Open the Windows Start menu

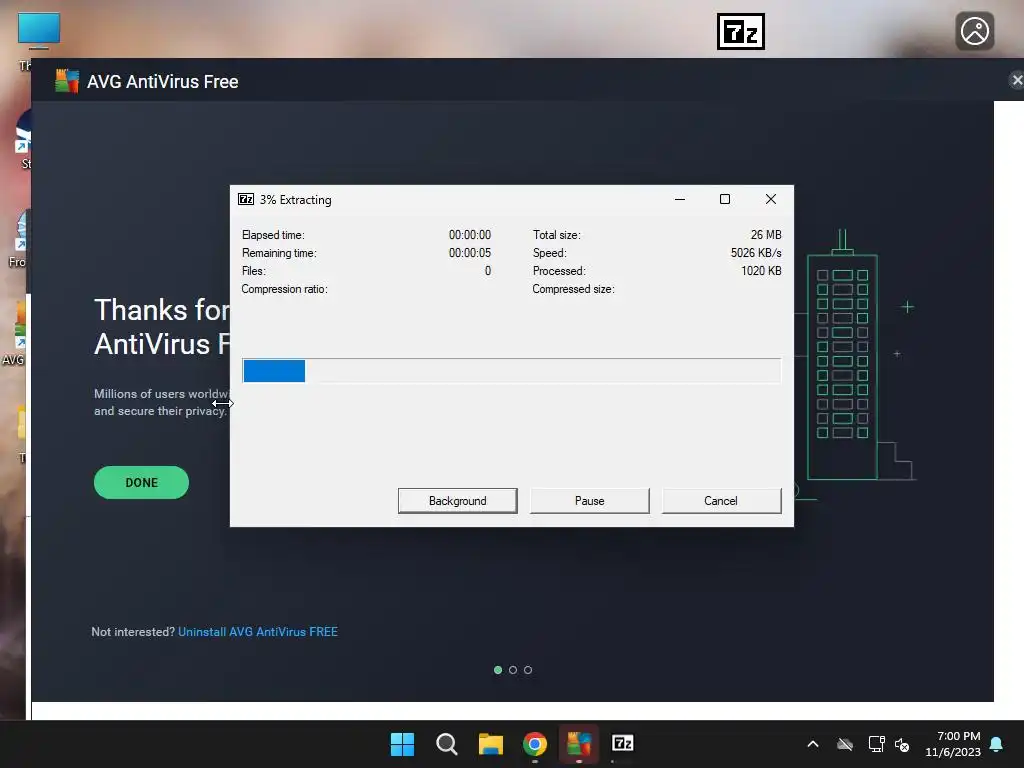point(402,744)
